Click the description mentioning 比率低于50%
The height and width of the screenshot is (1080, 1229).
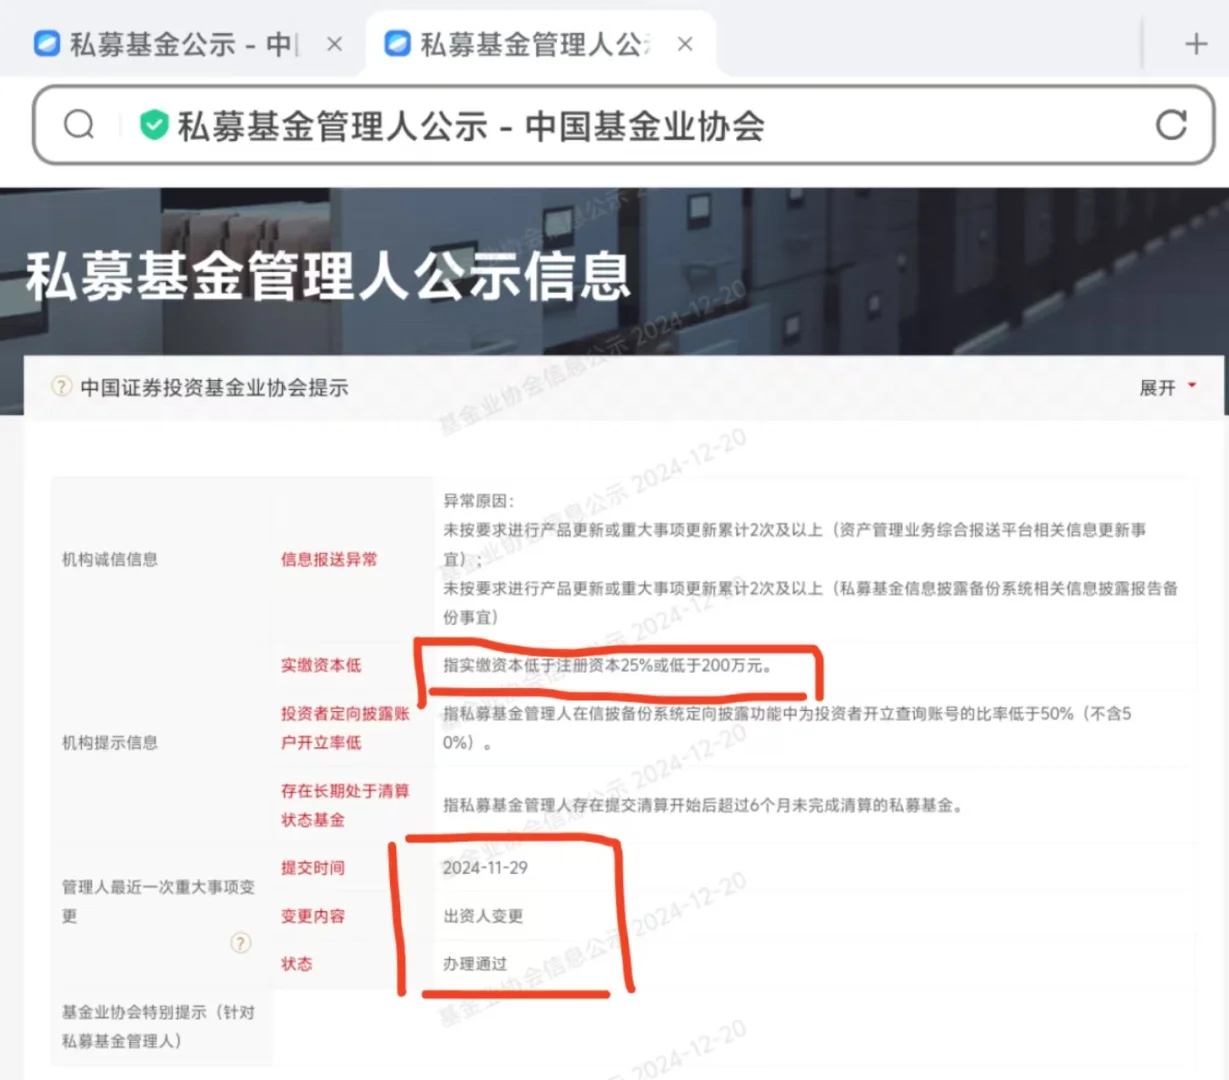[787, 728]
